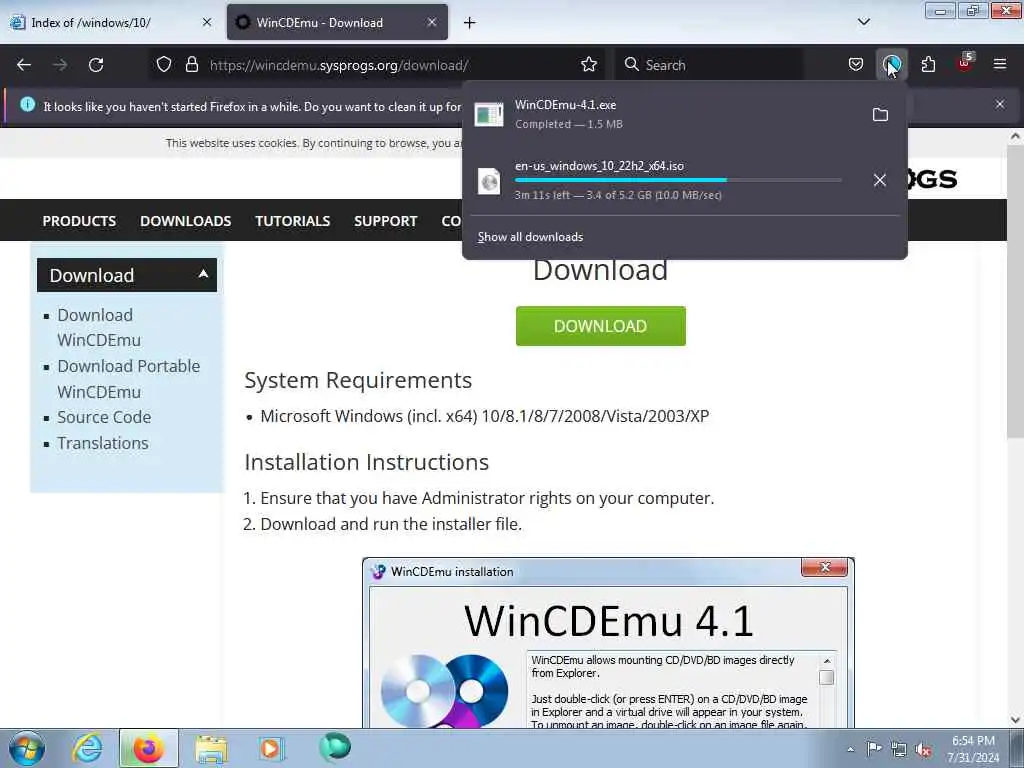Open the Source Code link
Image resolution: width=1024 pixels, height=768 pixels.
click(x=104, y=417)
